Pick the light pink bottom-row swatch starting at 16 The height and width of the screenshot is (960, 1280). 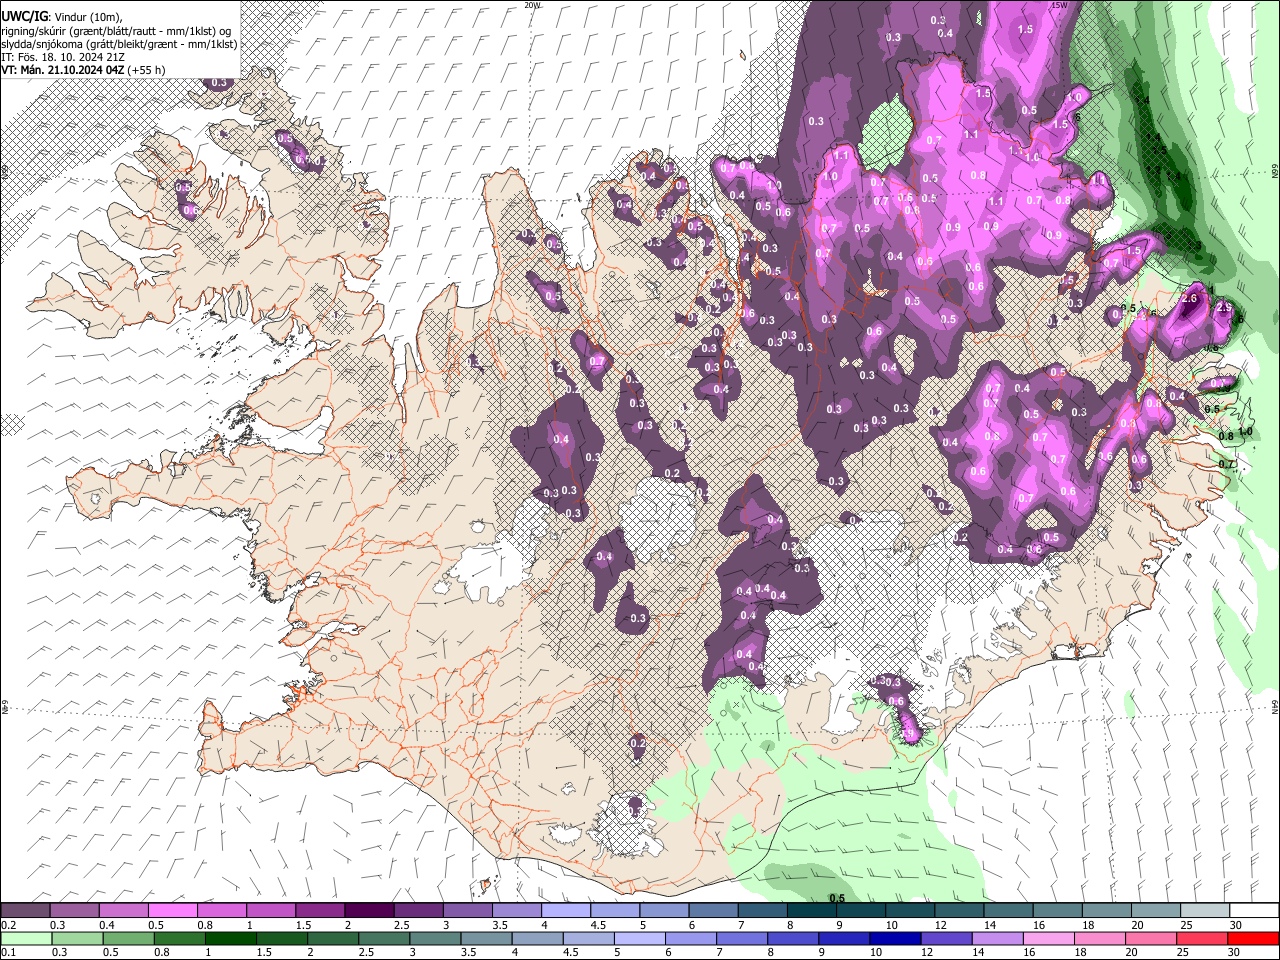point(1048,938)
